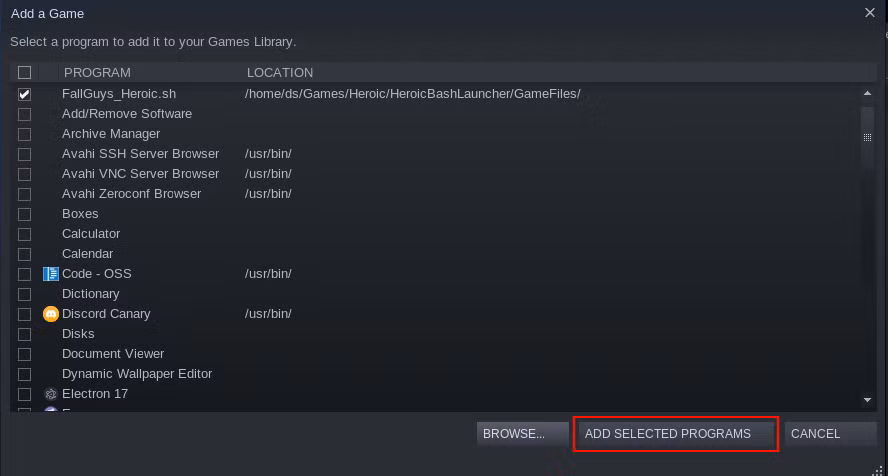The image size is (888, 476).
Task: Click the Code - OSS app icon
Action: pyautogui.click(x=50, y=274)
